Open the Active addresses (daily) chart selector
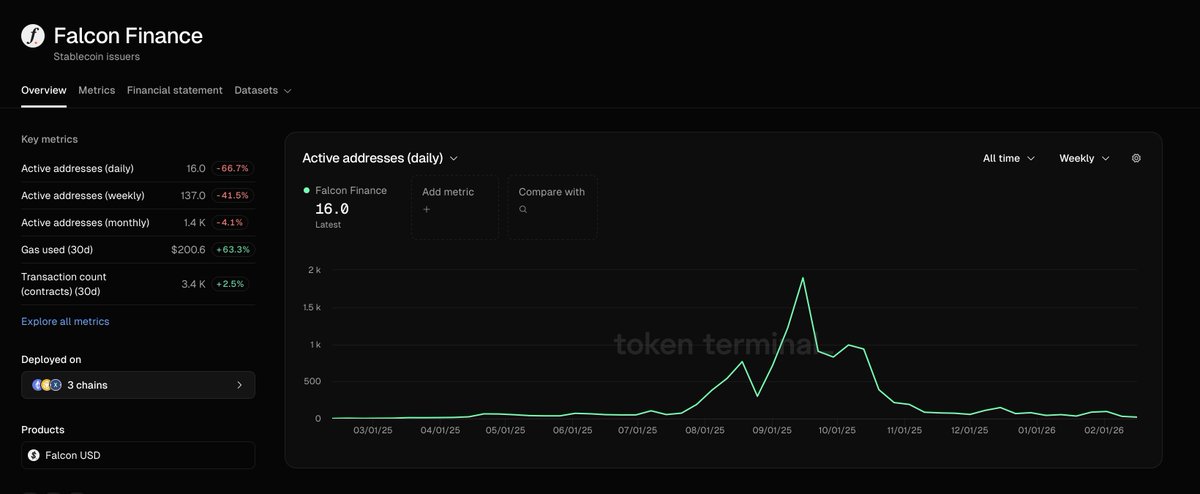Image resolution: width=1200 pixels, height=494 pixels. (x=380, y=158)
